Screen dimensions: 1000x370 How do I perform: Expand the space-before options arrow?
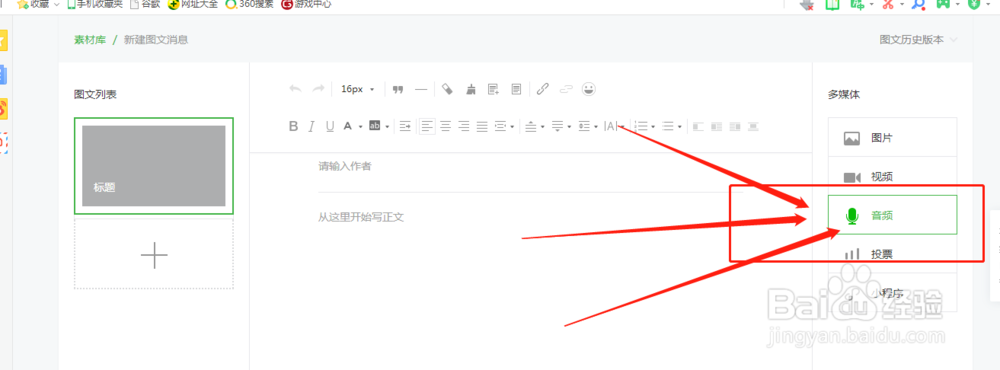[x=542, y=127]
